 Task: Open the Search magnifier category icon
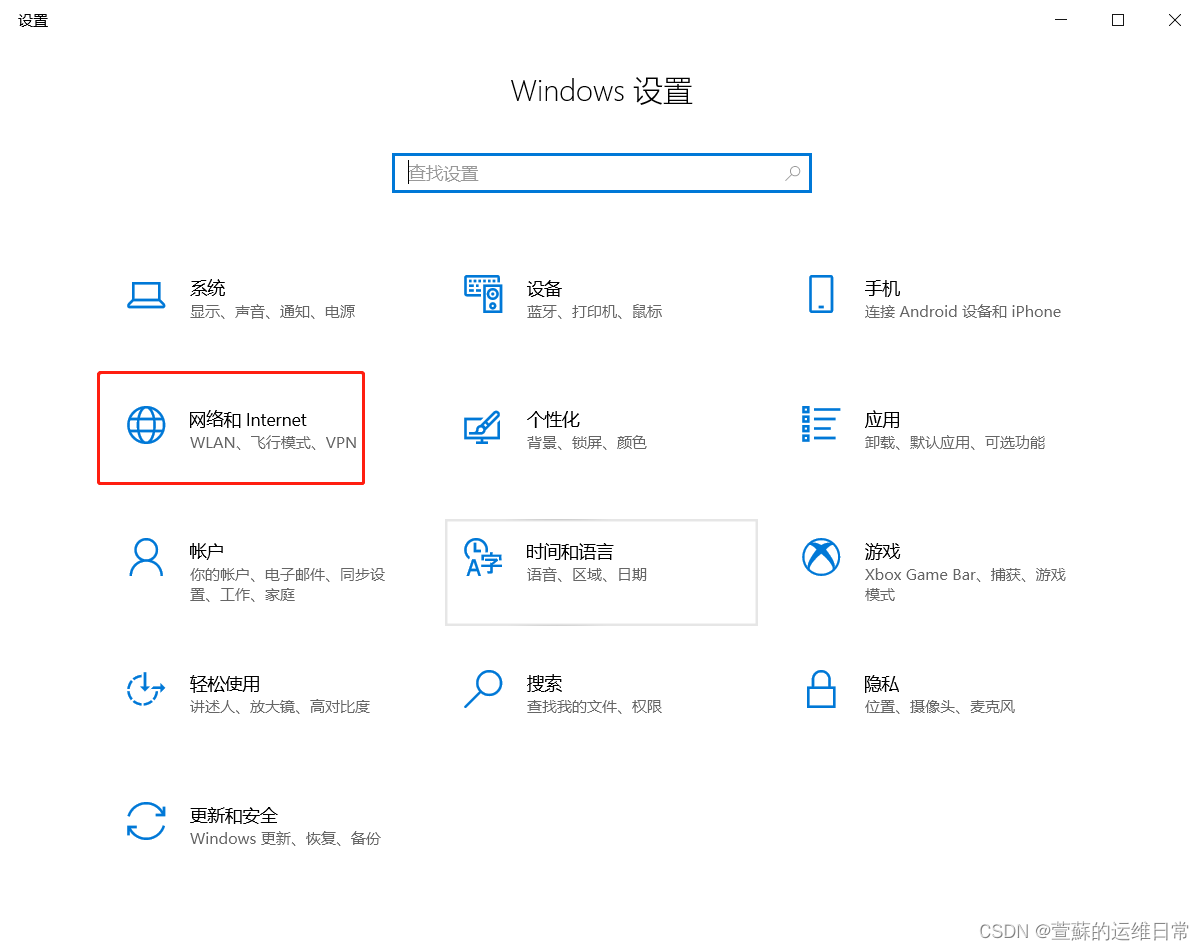tap(483, 689)
